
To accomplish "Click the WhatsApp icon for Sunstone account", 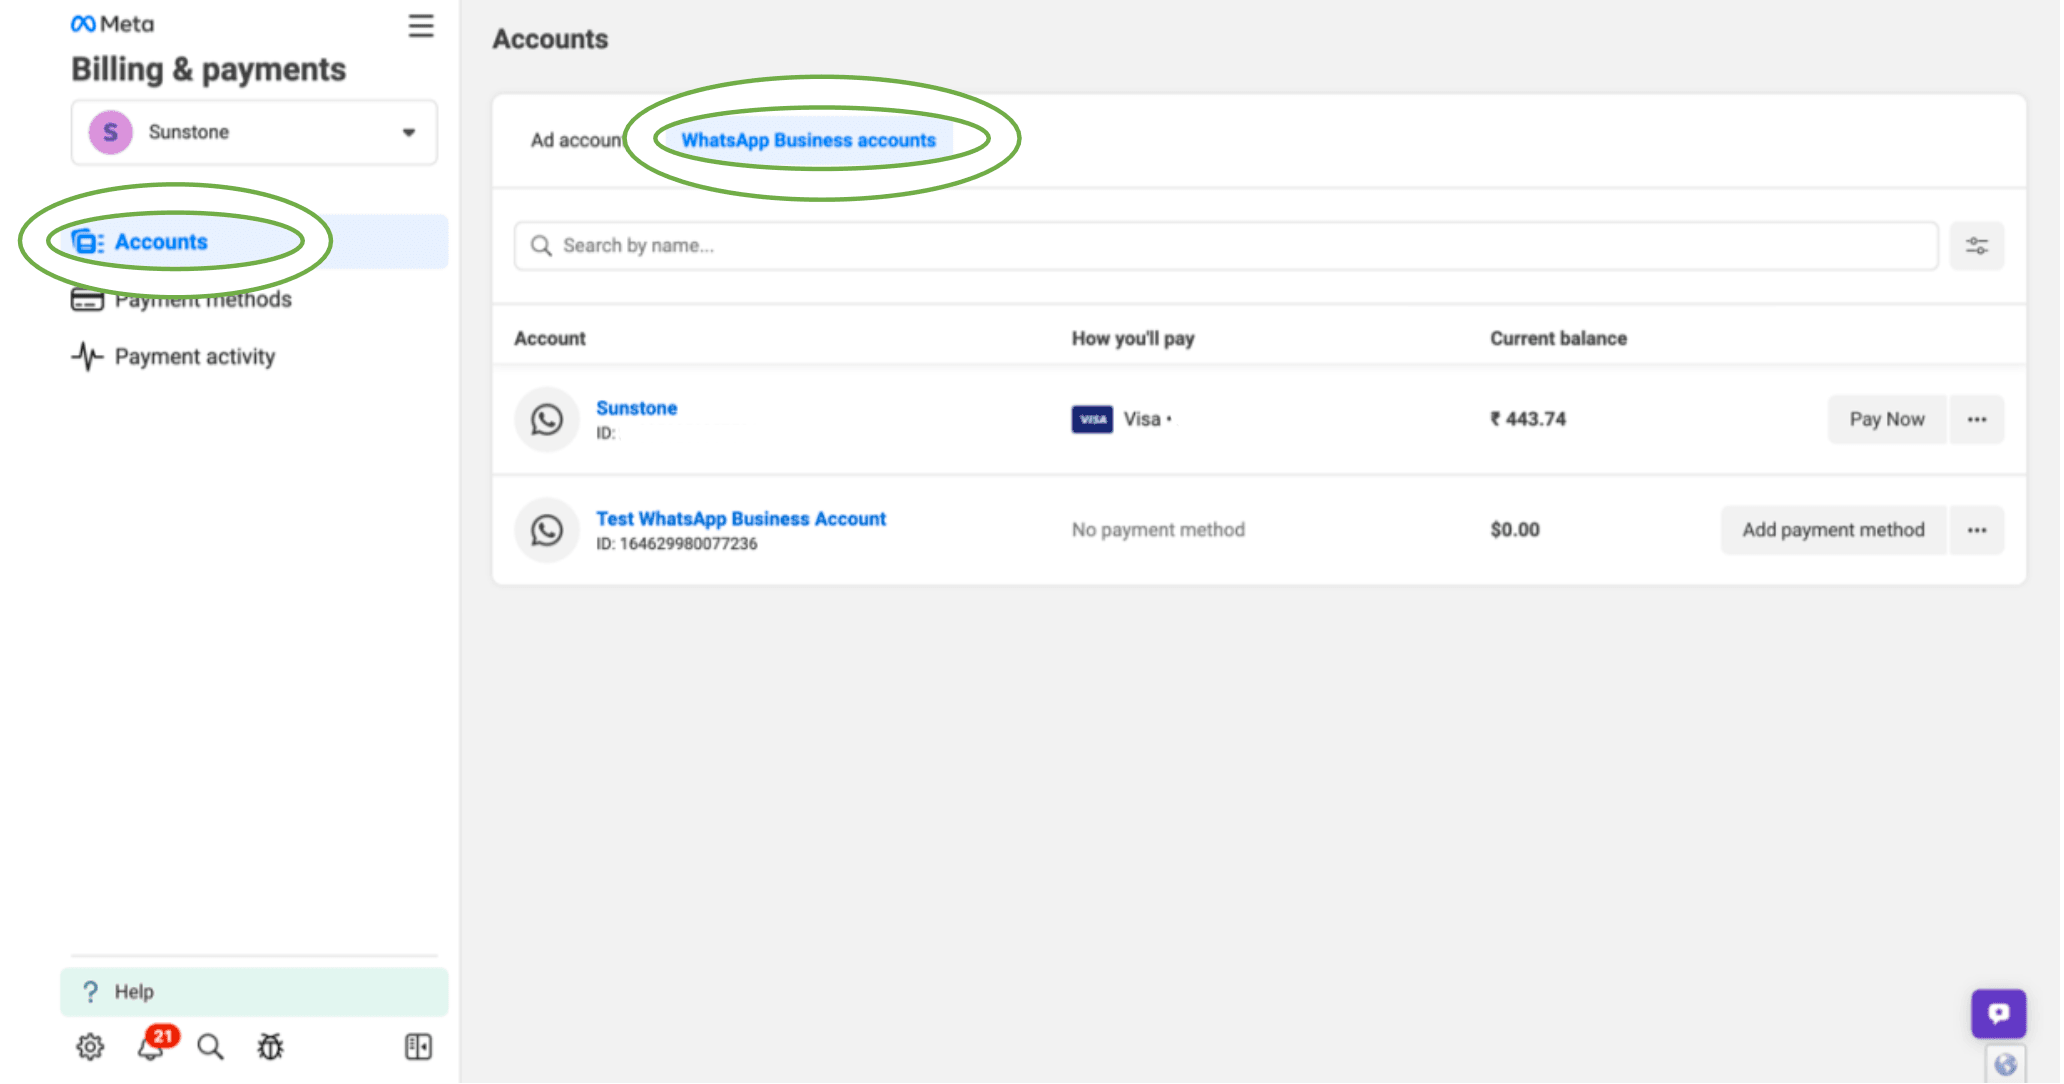I will (x=547, y=420).
